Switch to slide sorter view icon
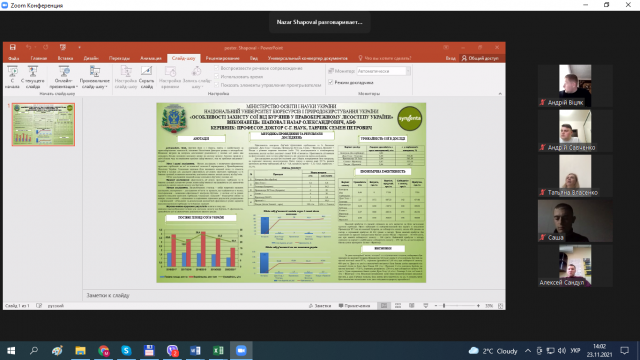The height and width of the screenshot is (360, 640). click(398, 306)
